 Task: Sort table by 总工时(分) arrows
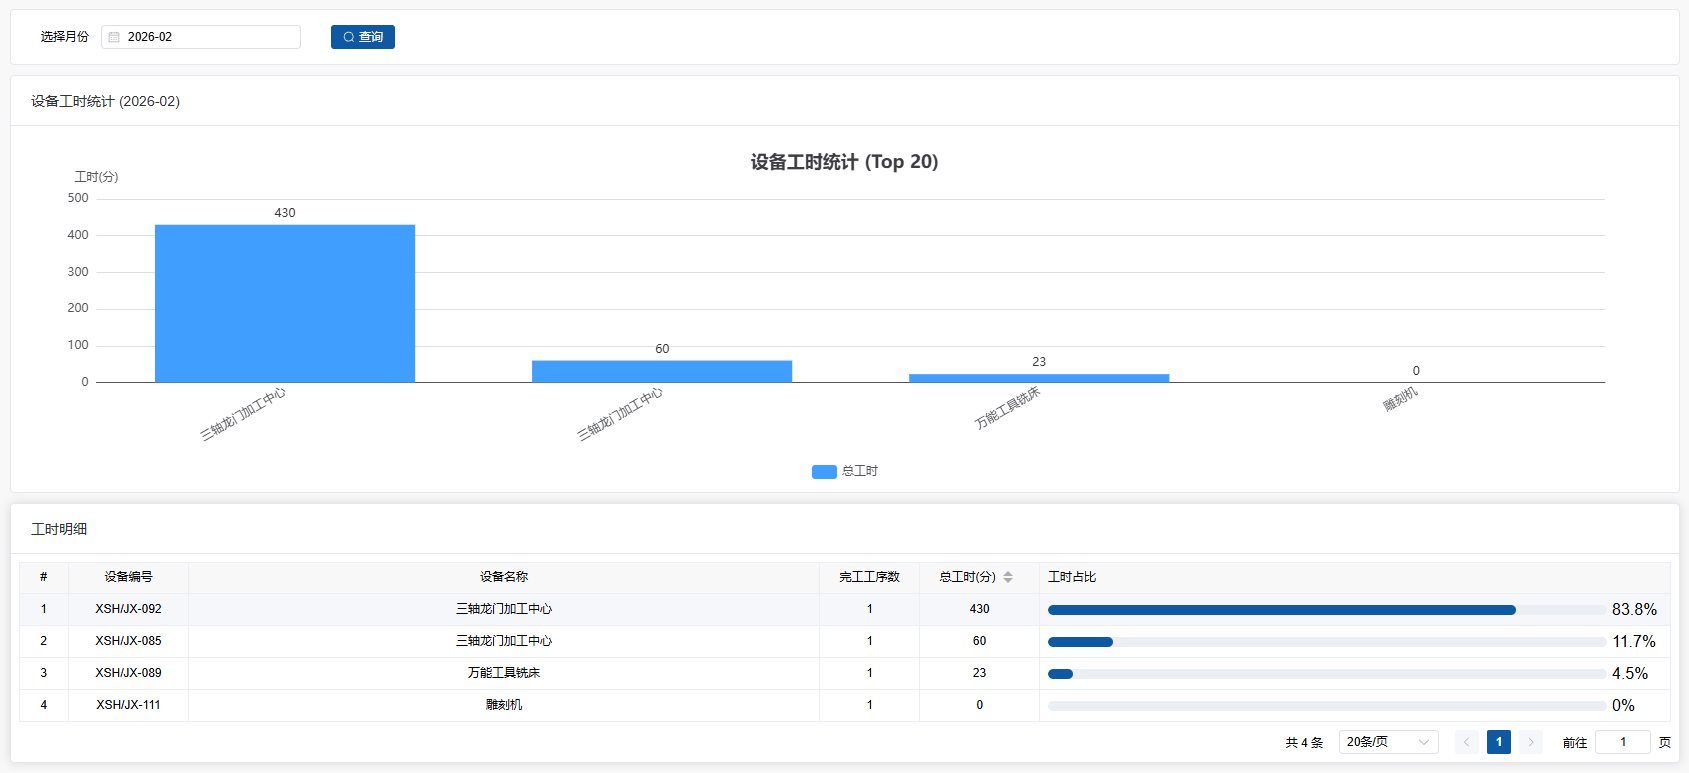1008,577
